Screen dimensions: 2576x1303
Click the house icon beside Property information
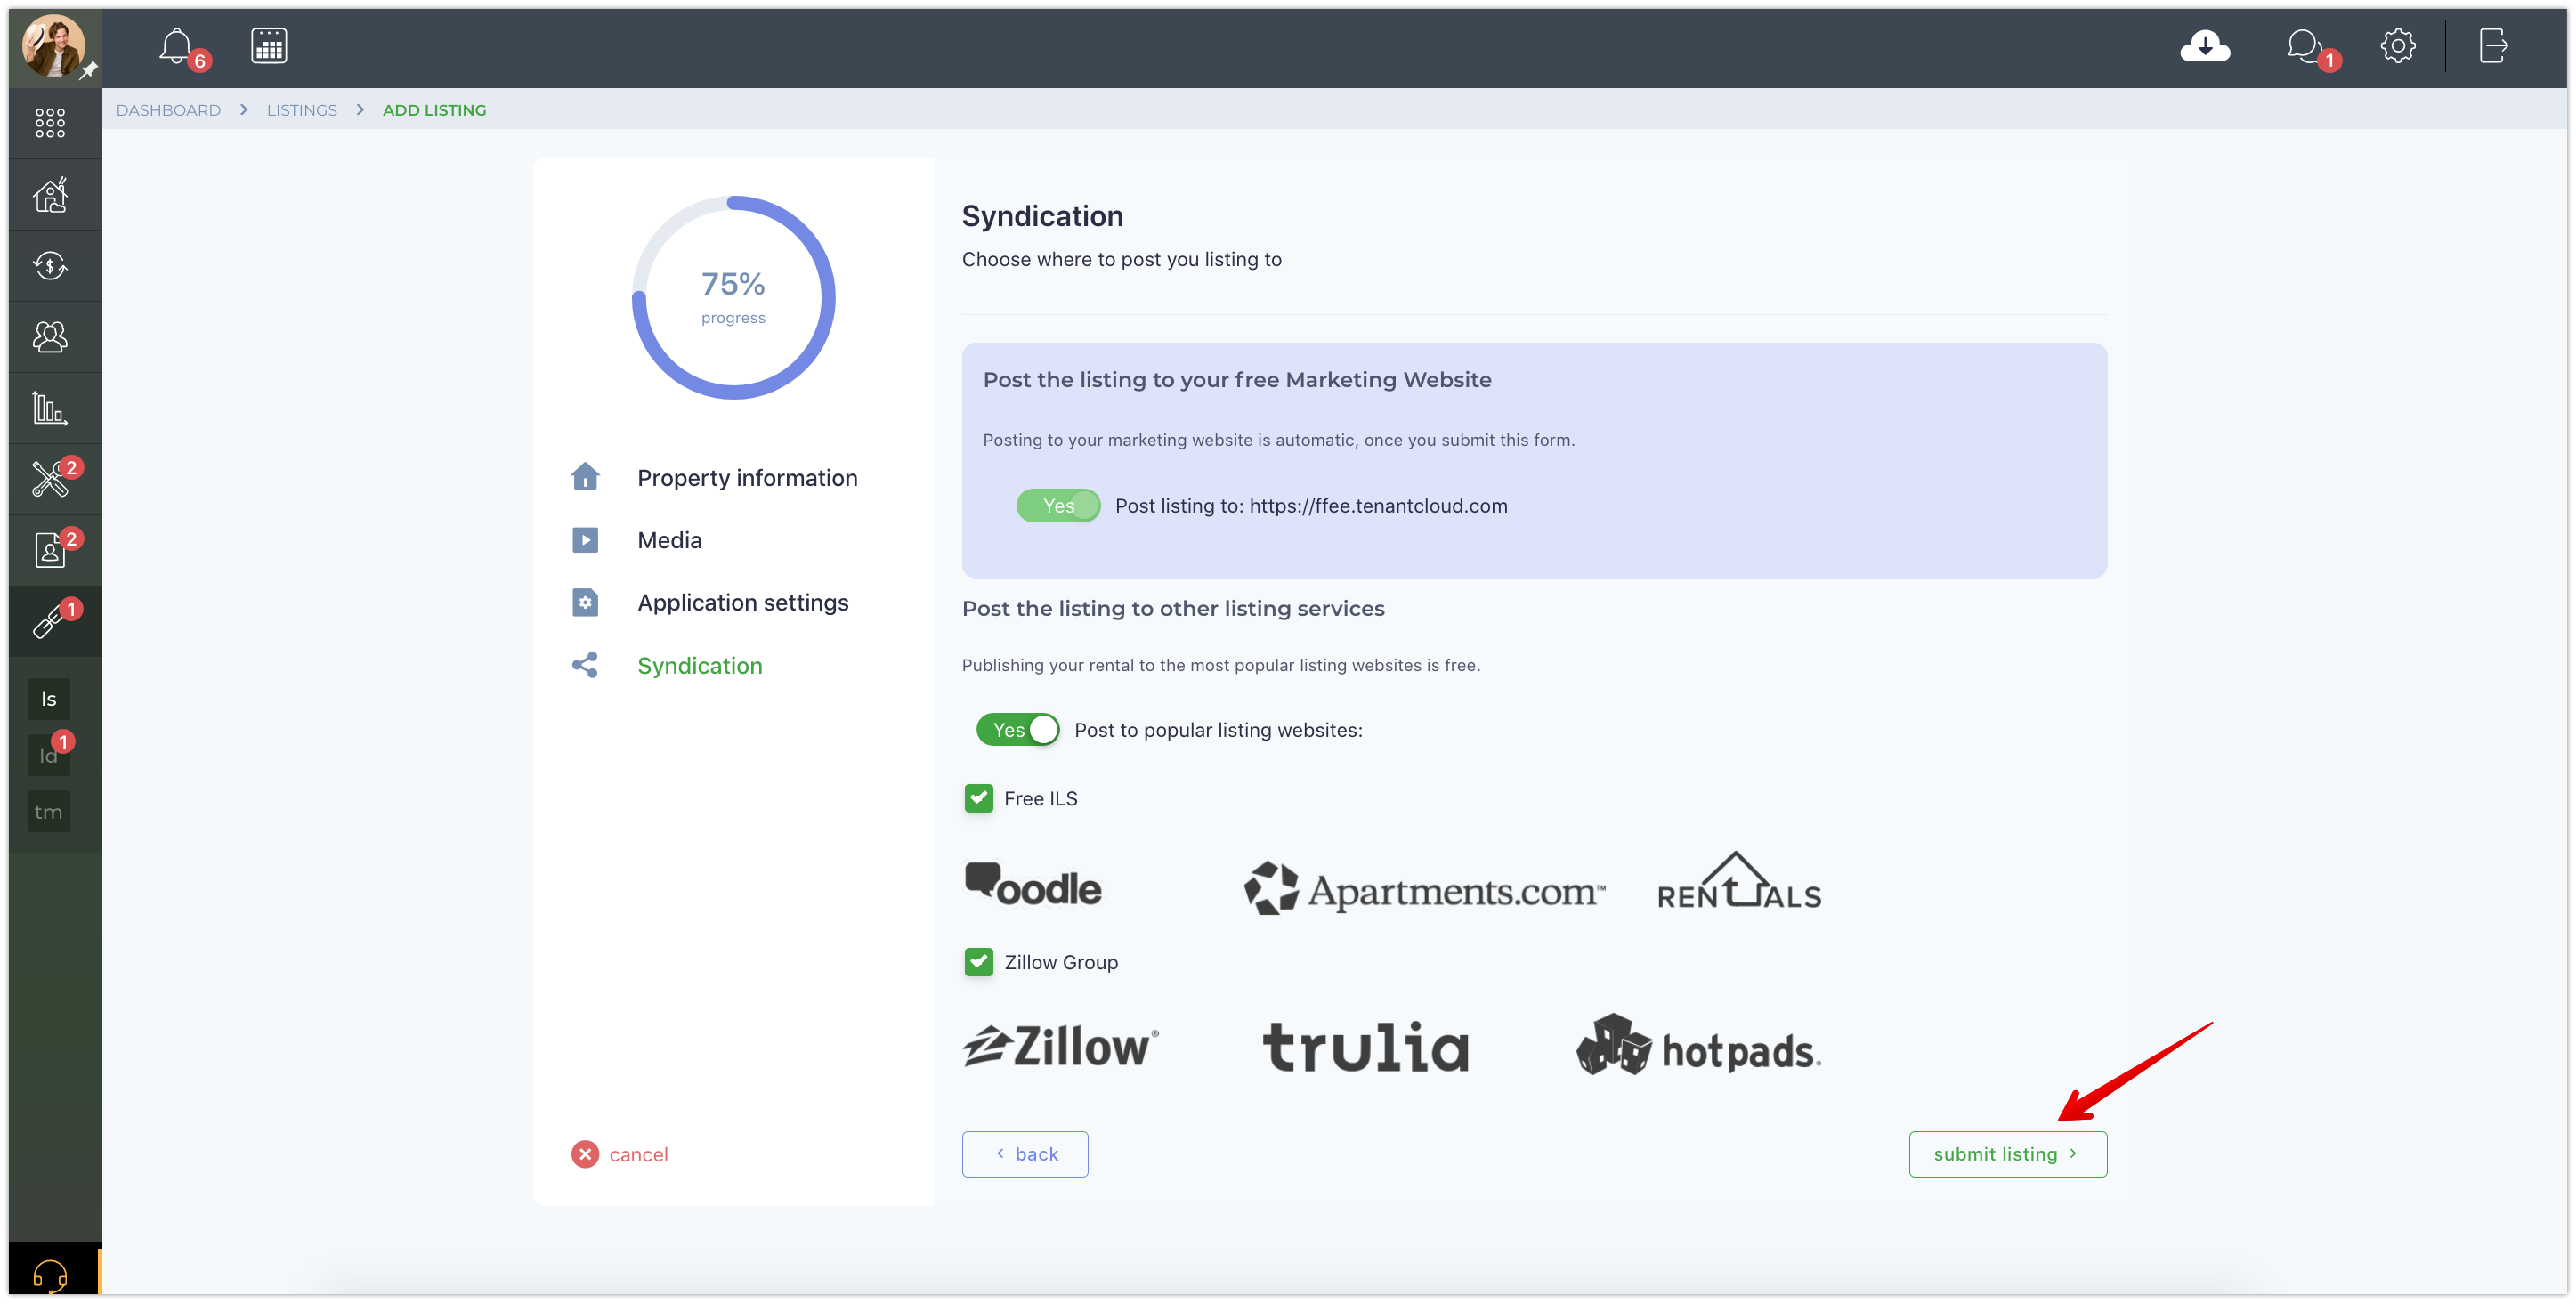pos(585,477)
